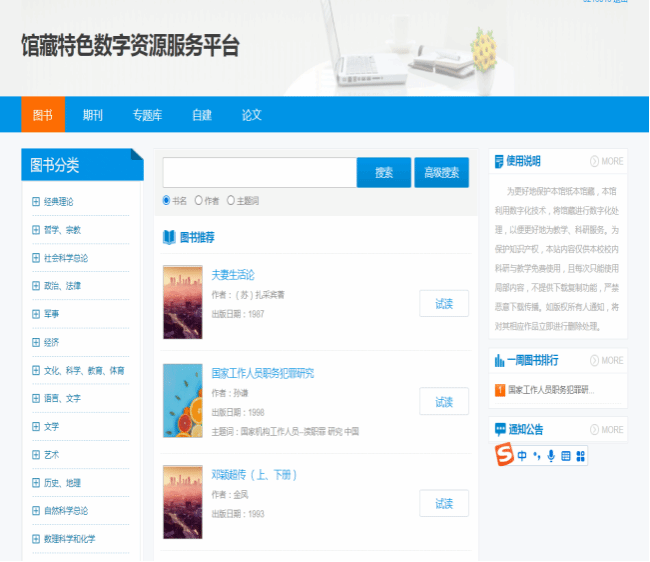The width and height of the screenshot is (650, 562).
Task: Switch to the 期刊 tab
Action: pos(93,115)
